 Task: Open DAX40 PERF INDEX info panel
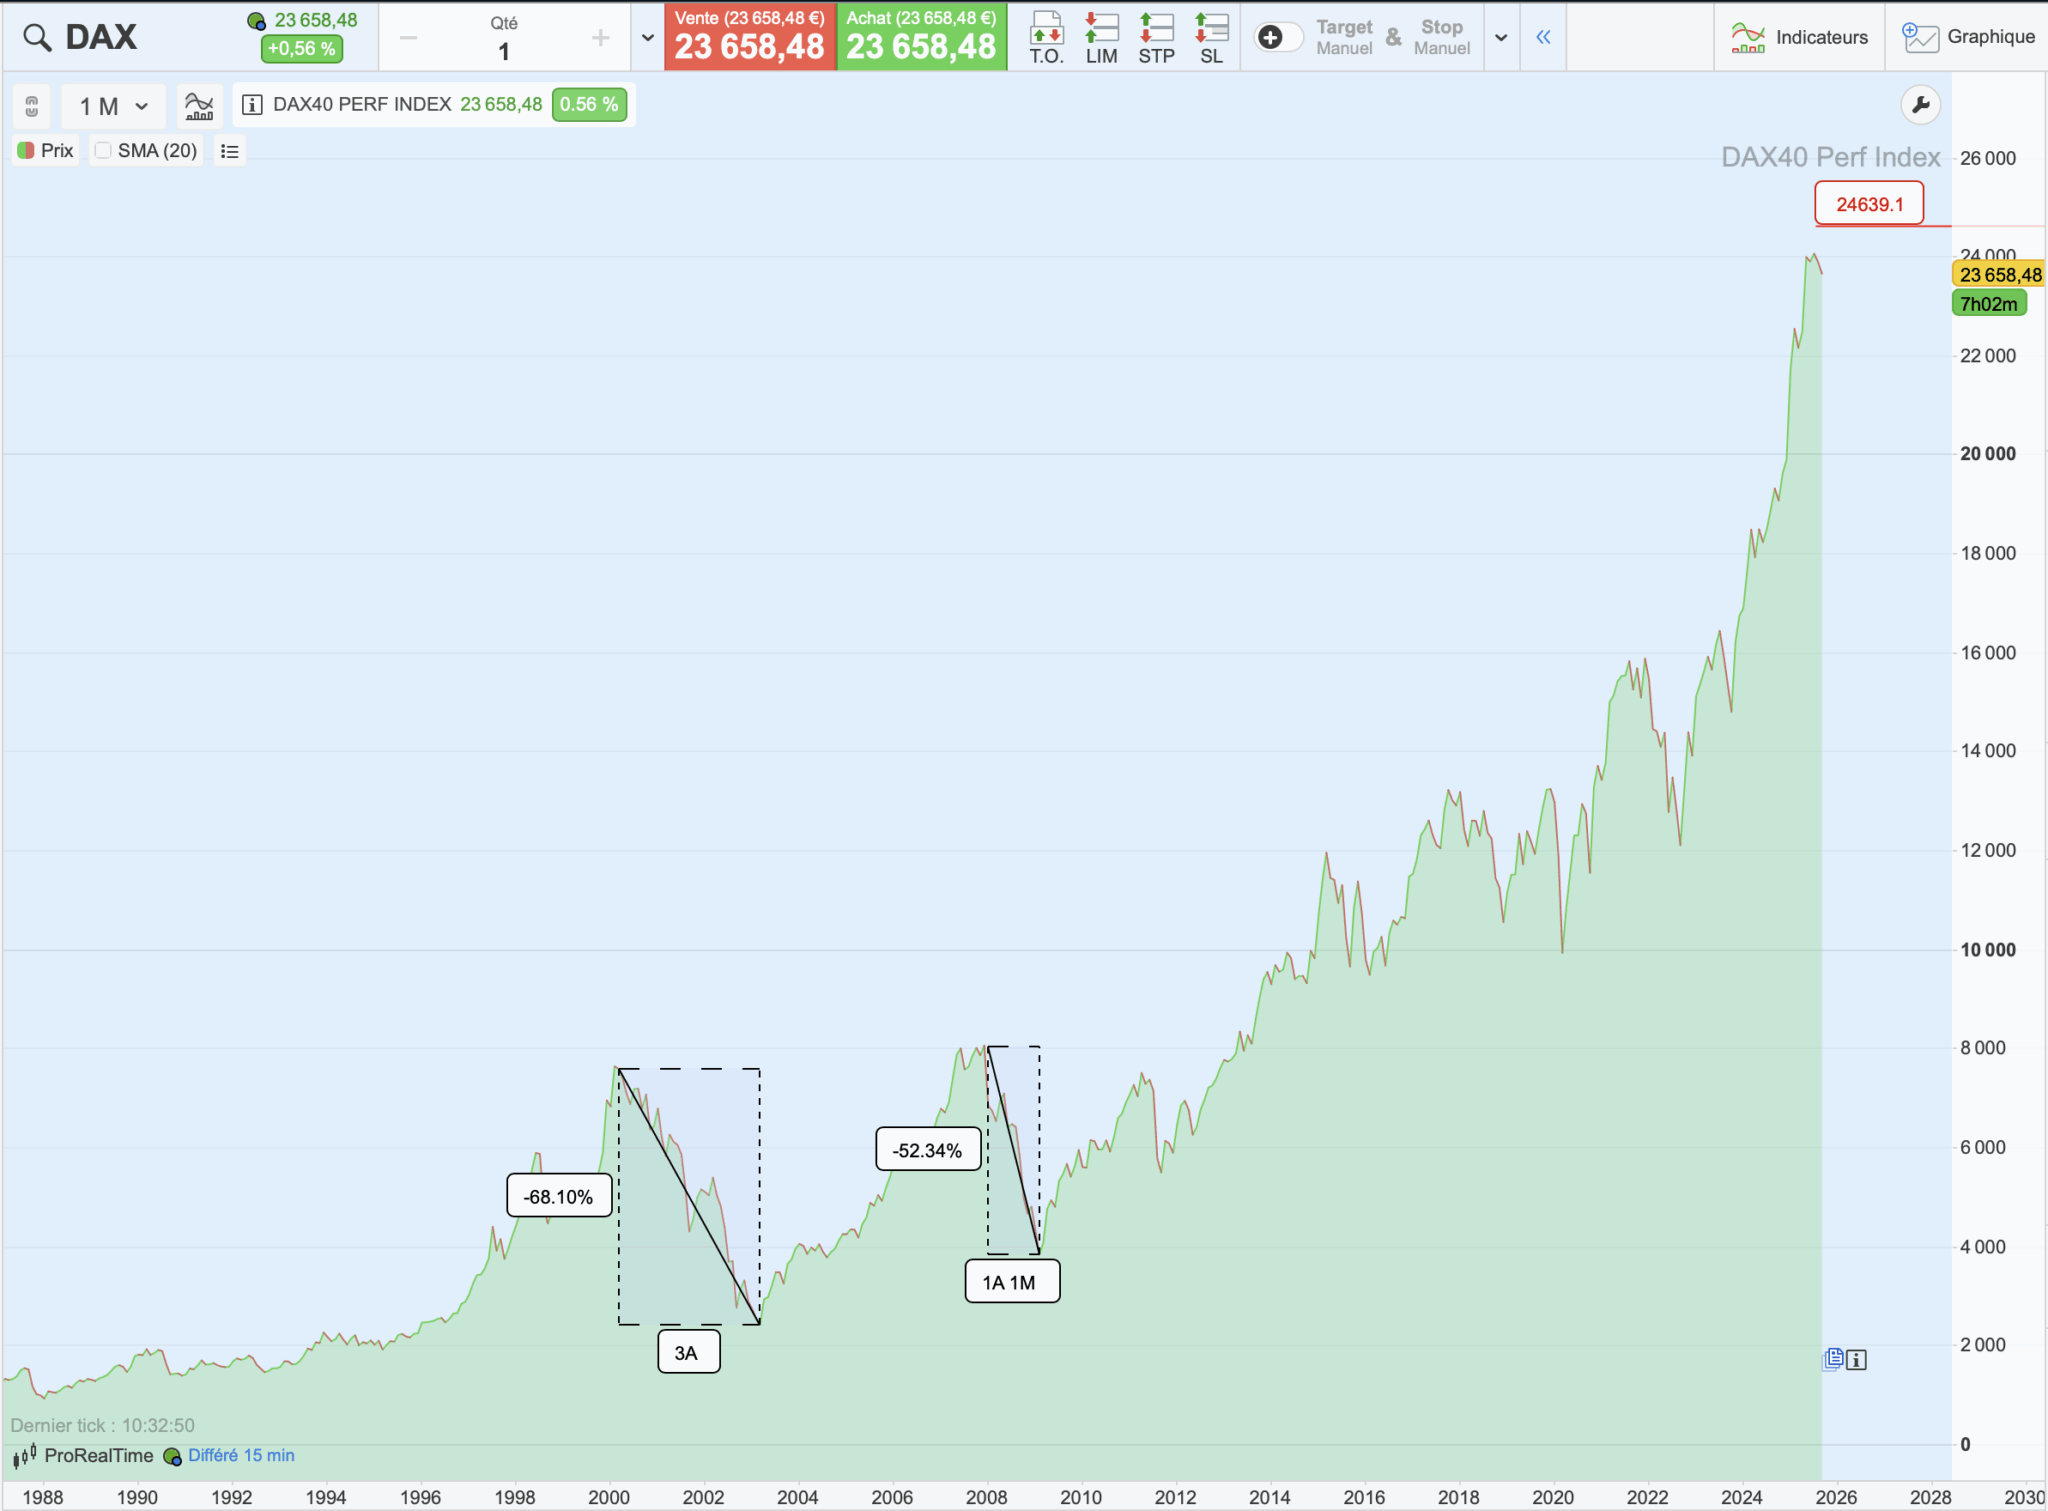point(253,103)
